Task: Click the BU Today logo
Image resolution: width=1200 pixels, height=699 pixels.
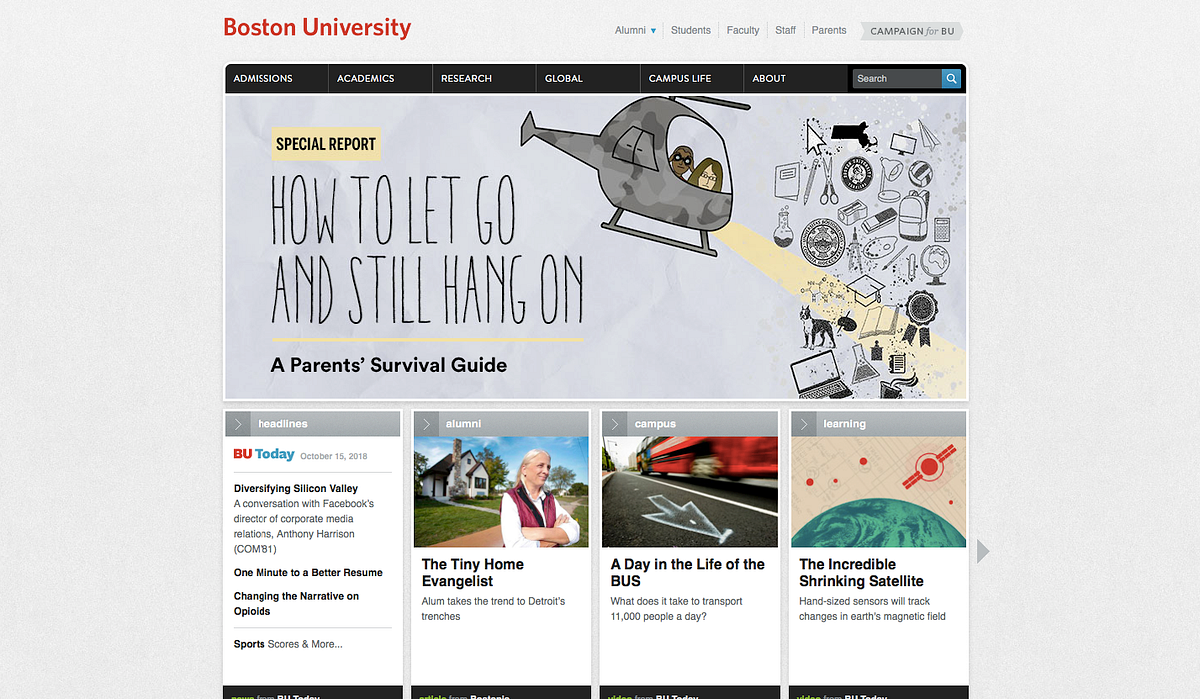Action: pyautogui.click(x=263, y=454)
